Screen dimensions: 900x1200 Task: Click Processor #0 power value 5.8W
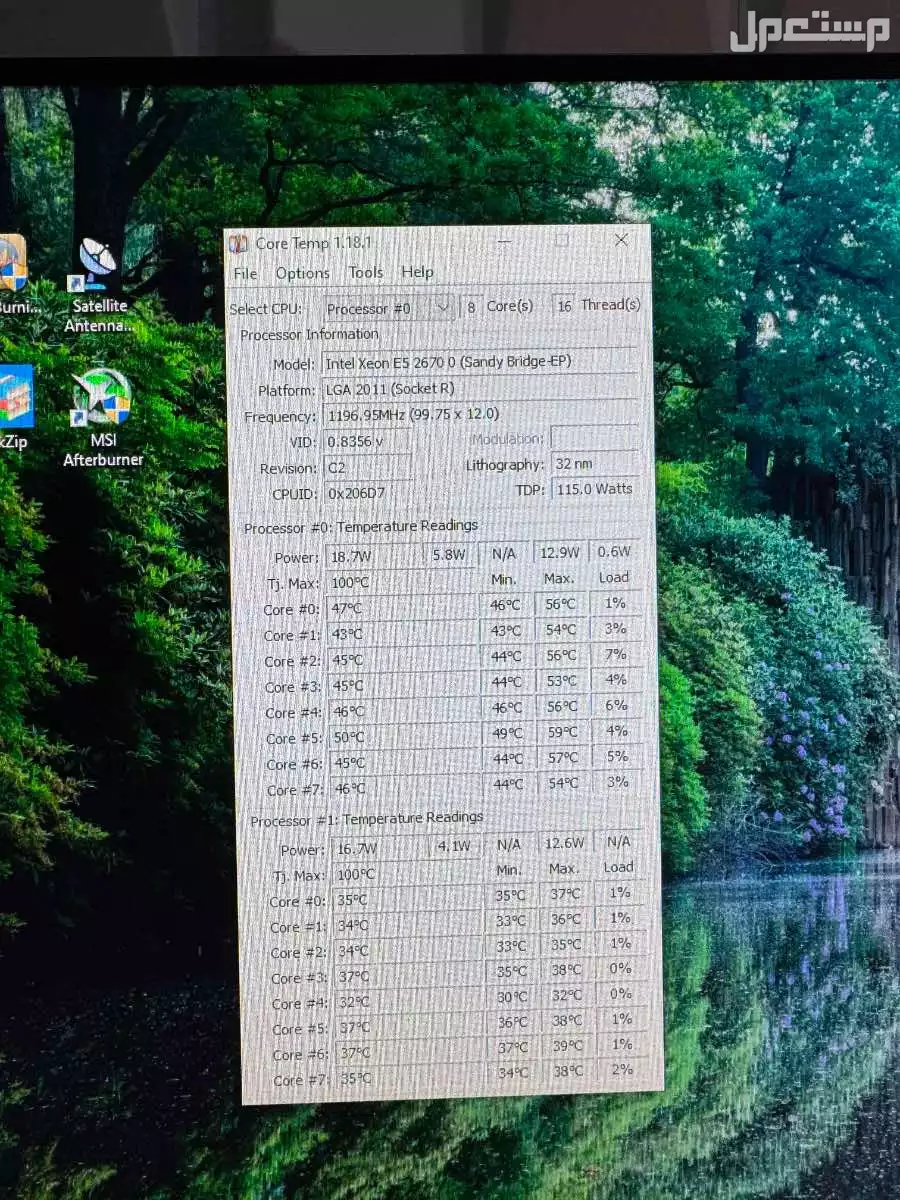(452, 555)
